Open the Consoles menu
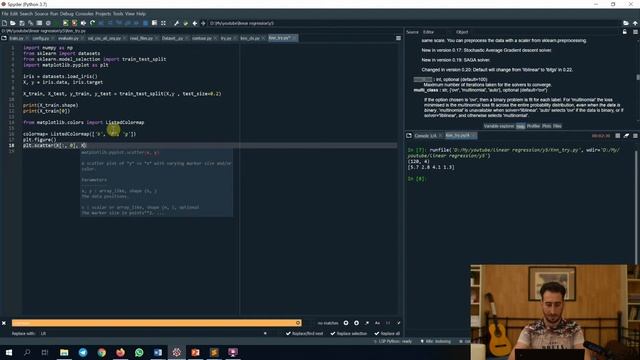The width and height of the screenshot is (640, 360). [84, 14]
